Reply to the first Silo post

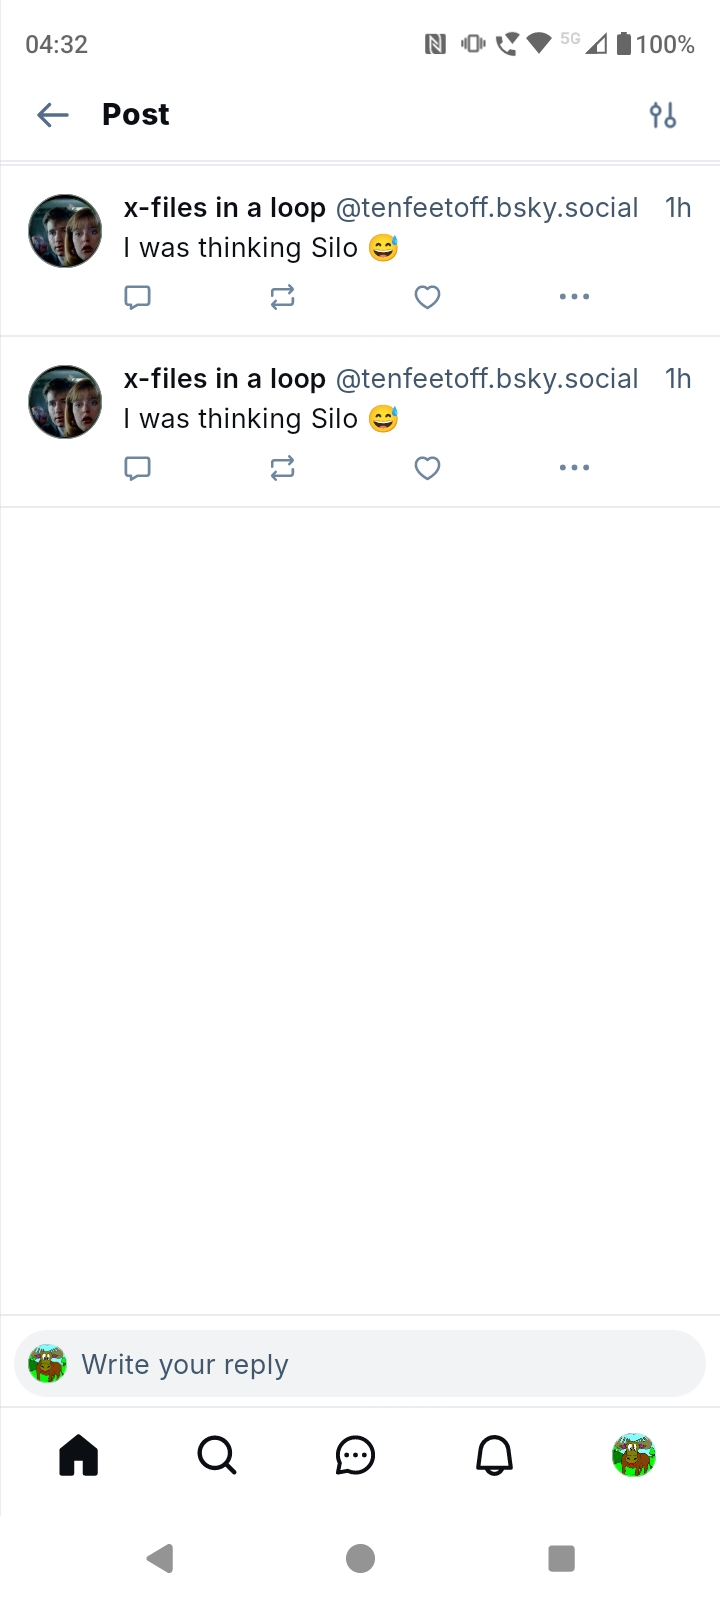137,297
